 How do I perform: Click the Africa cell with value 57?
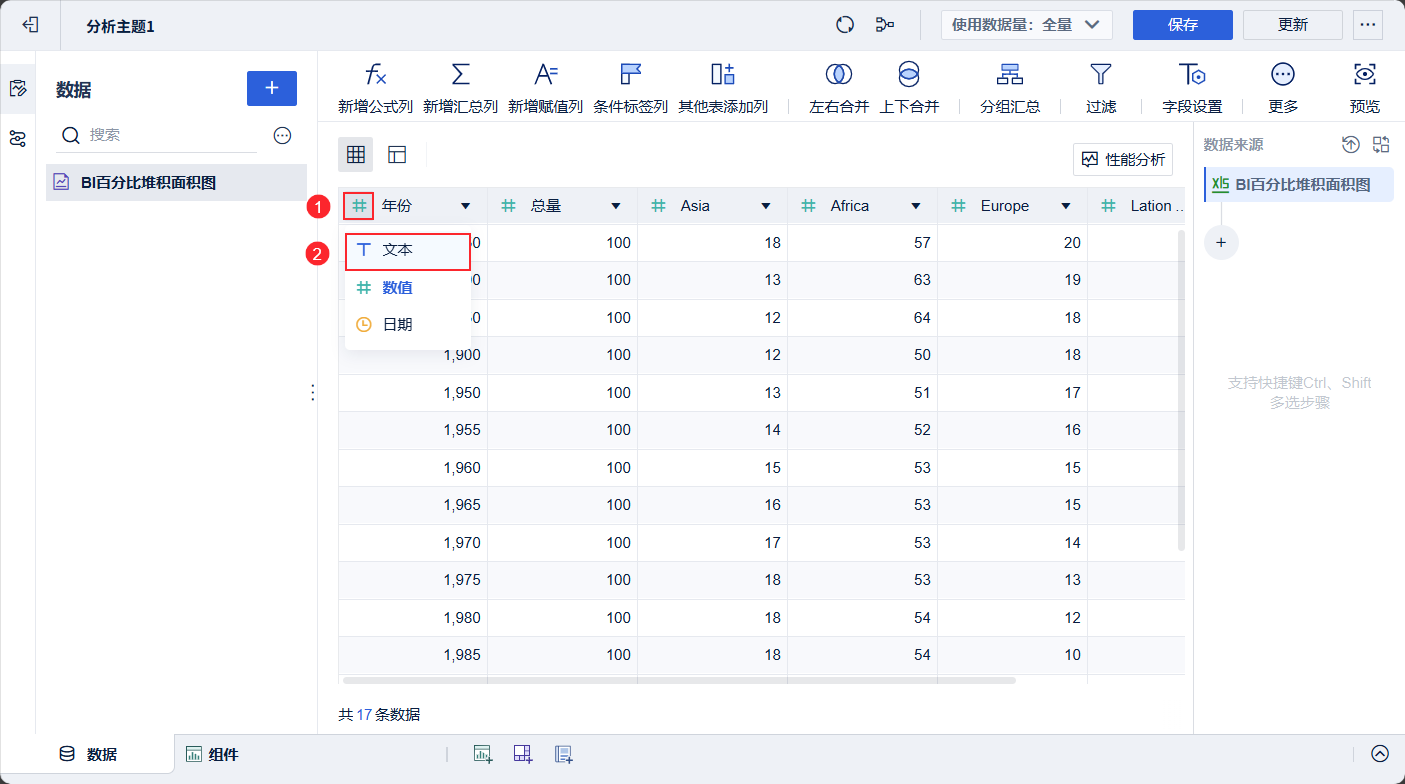pos(863,243)
